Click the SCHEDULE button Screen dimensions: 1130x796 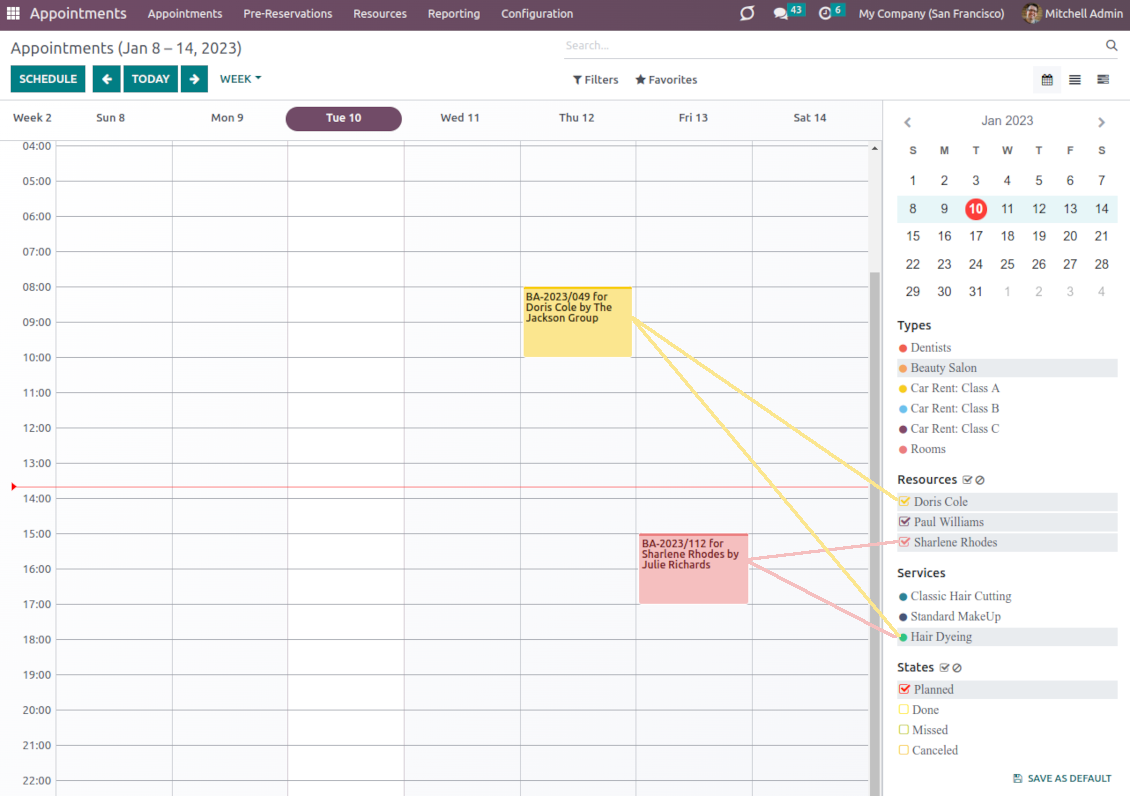coord(48,79)
